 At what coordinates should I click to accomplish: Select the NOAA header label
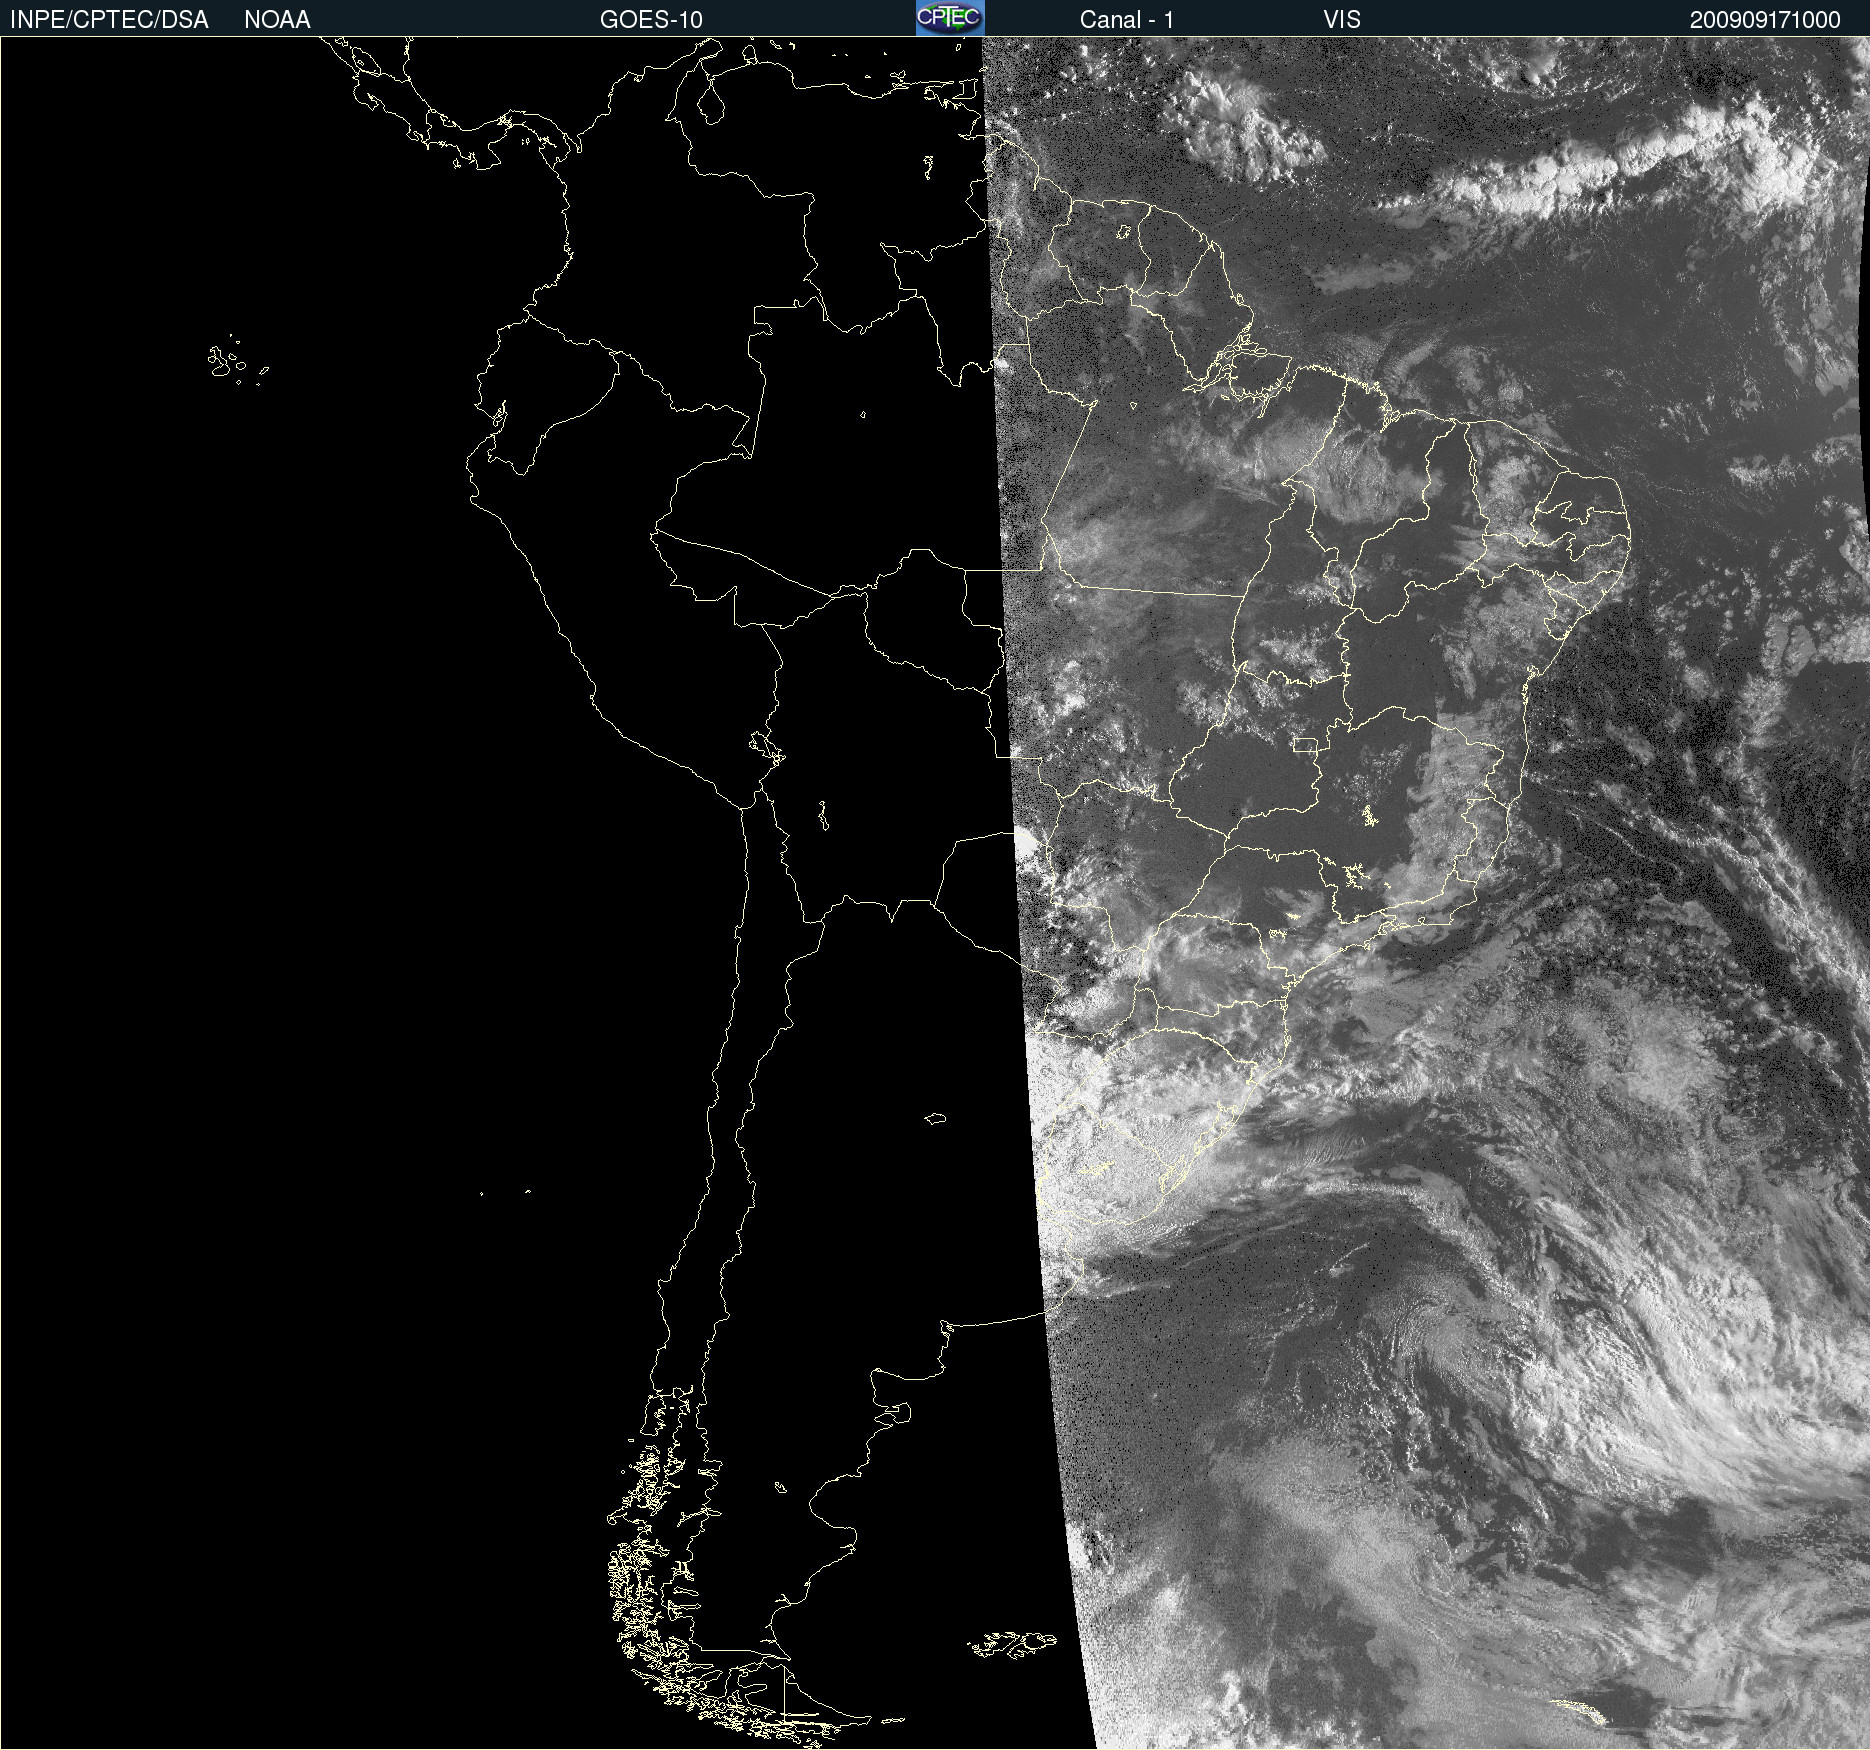277,20
